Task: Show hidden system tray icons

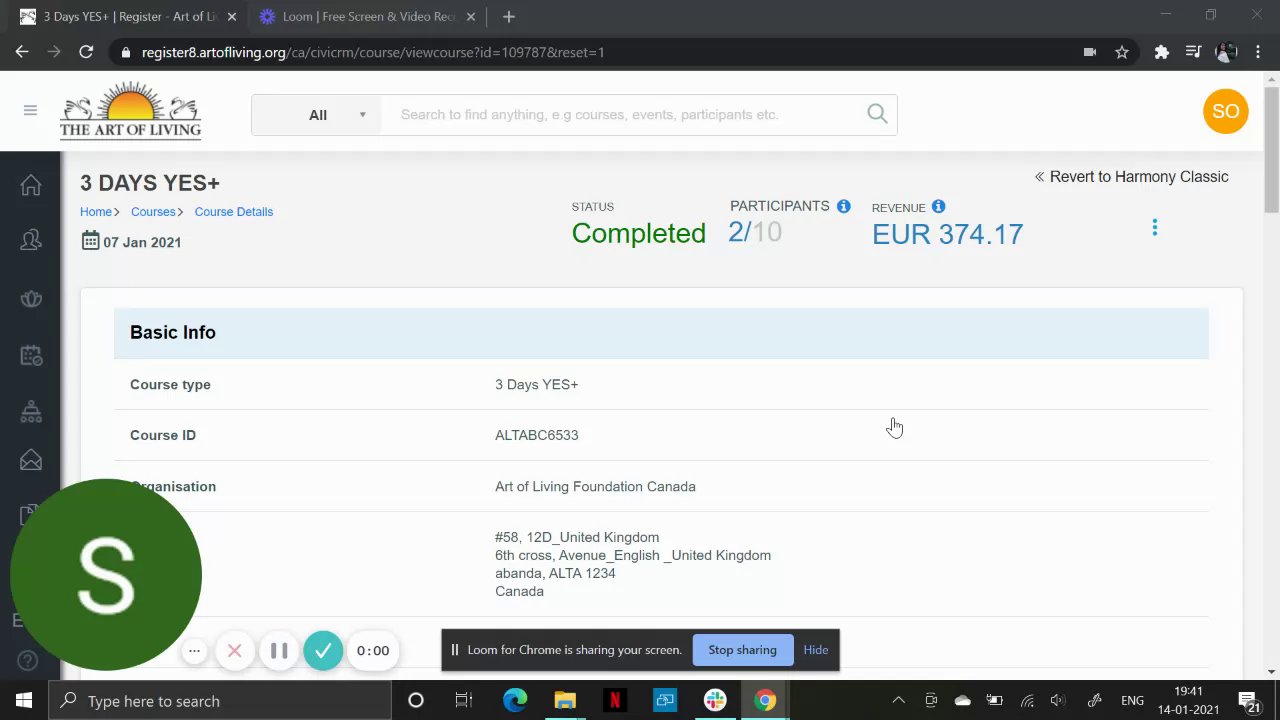Action: (898, 700)
